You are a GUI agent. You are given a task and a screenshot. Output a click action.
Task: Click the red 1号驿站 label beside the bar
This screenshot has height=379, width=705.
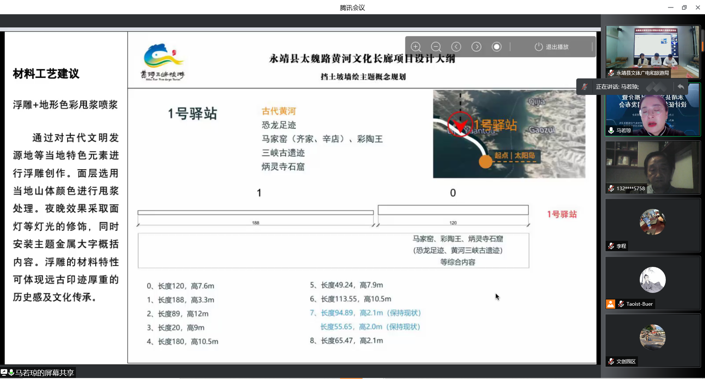pos(562,214)
